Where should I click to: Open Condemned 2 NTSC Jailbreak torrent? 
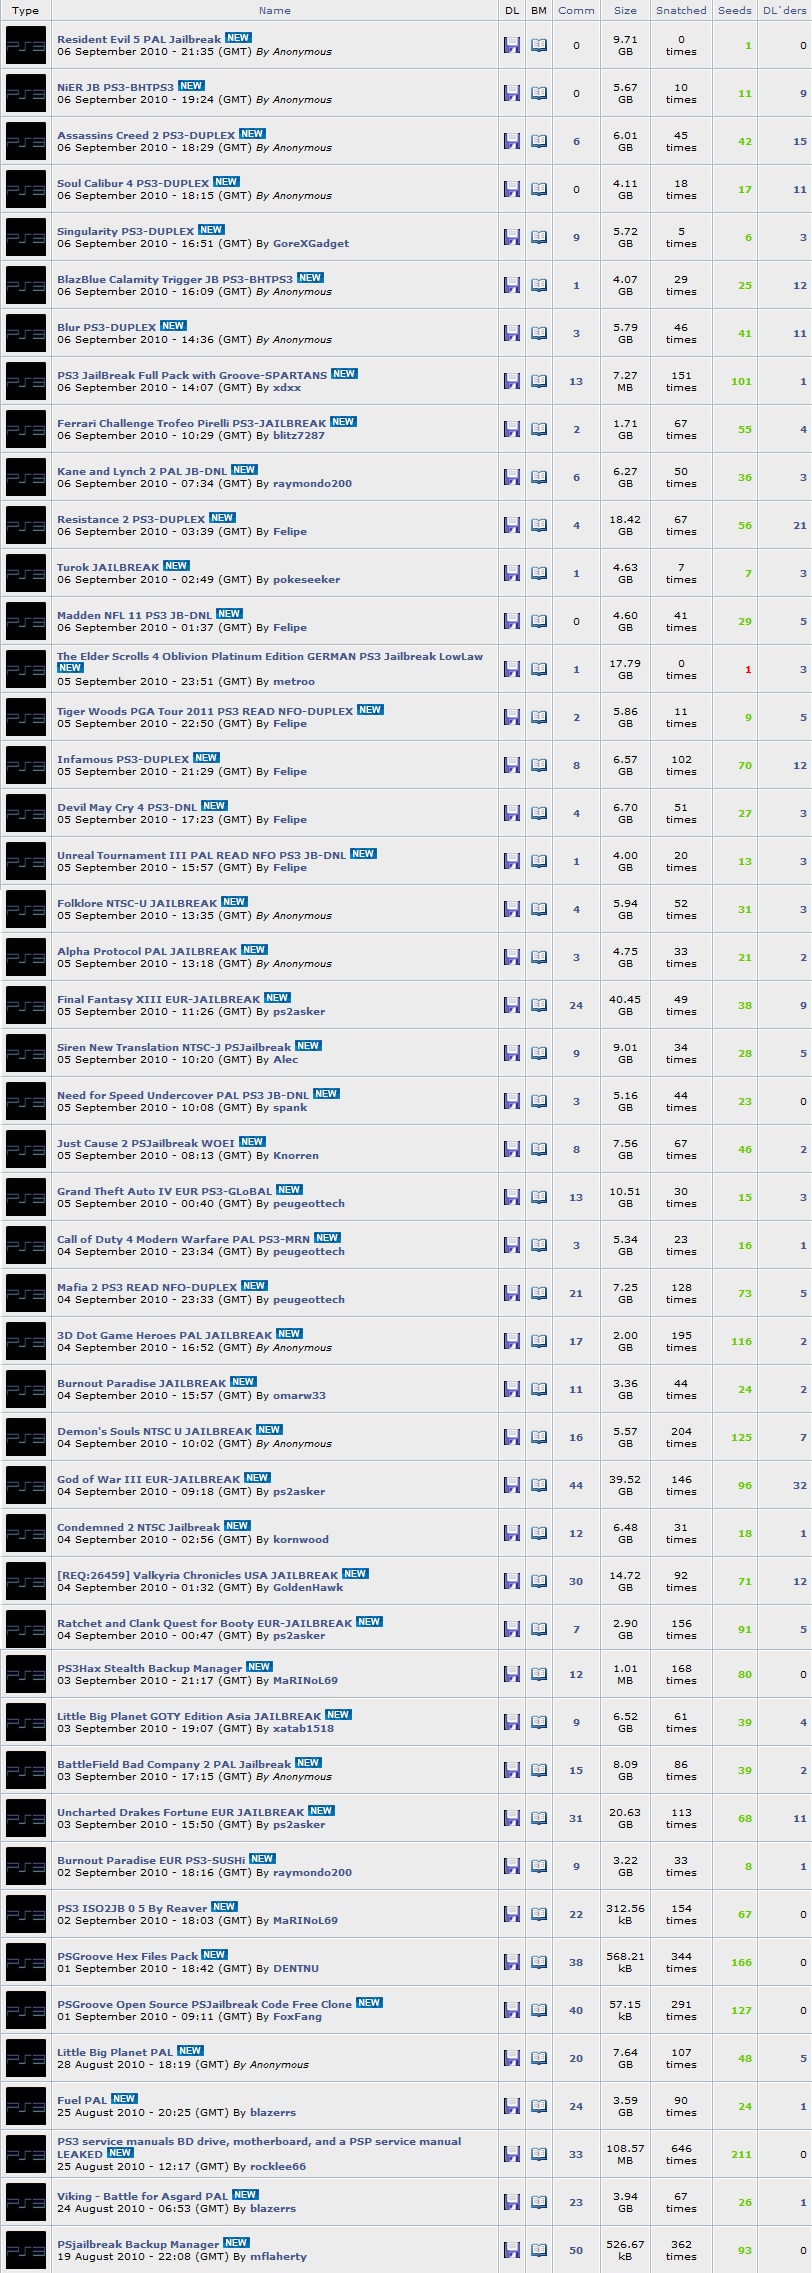tap(138, 1527)
